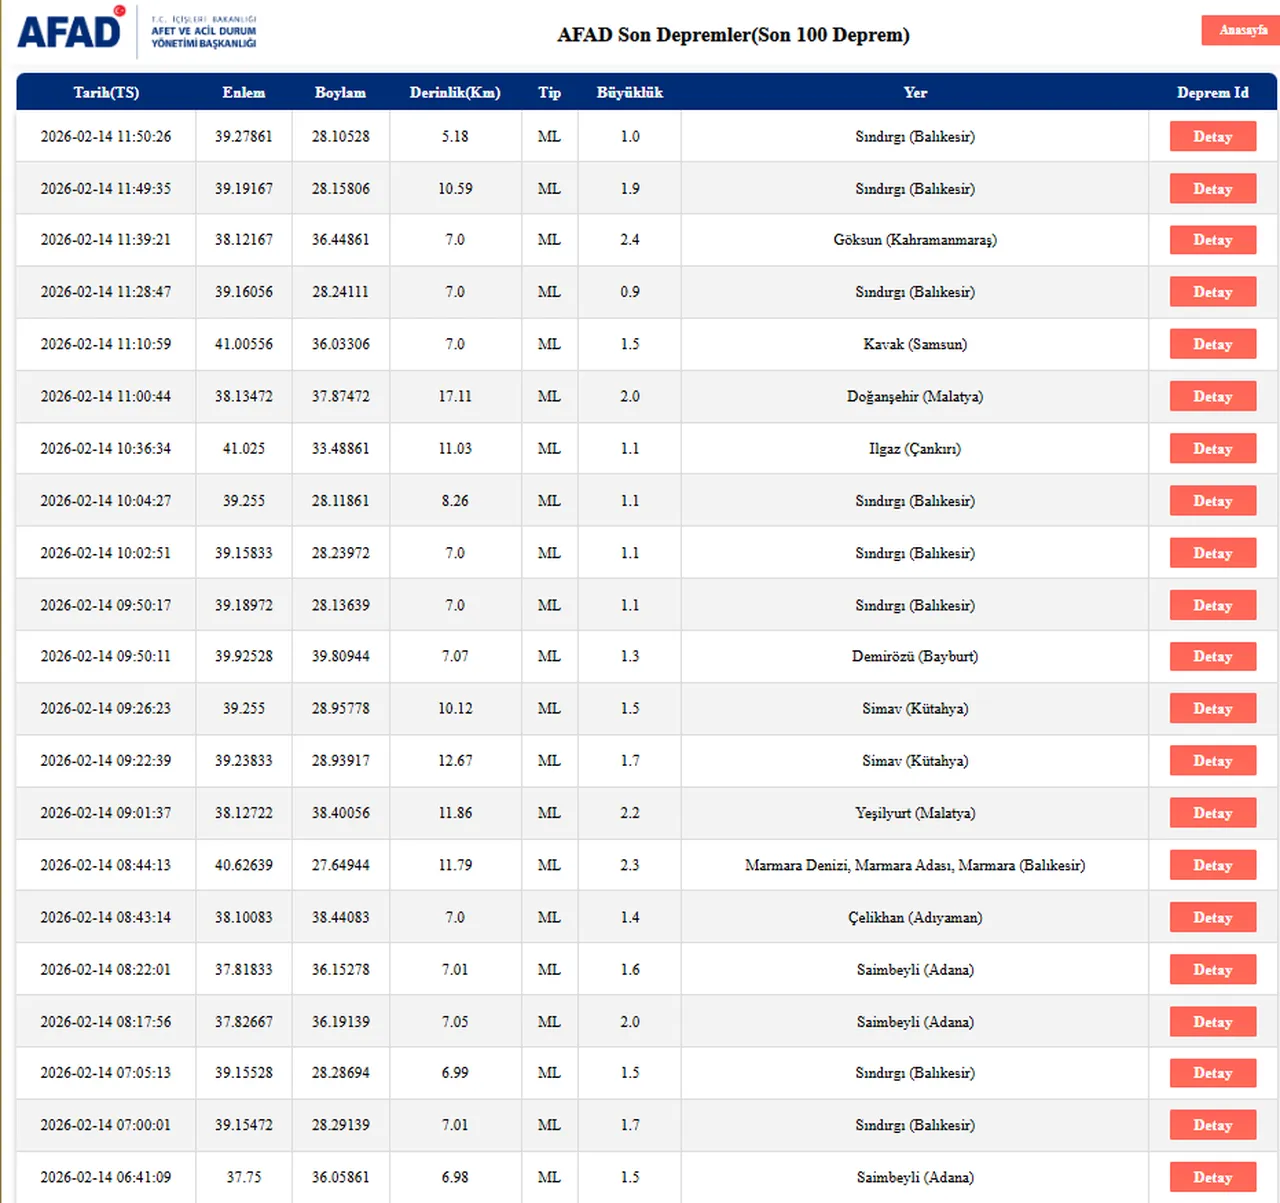Open Detay for 06:41:09 Saimbeyli quake
Screen dimensions: 1280x1203
(x=1212, y=1178)
